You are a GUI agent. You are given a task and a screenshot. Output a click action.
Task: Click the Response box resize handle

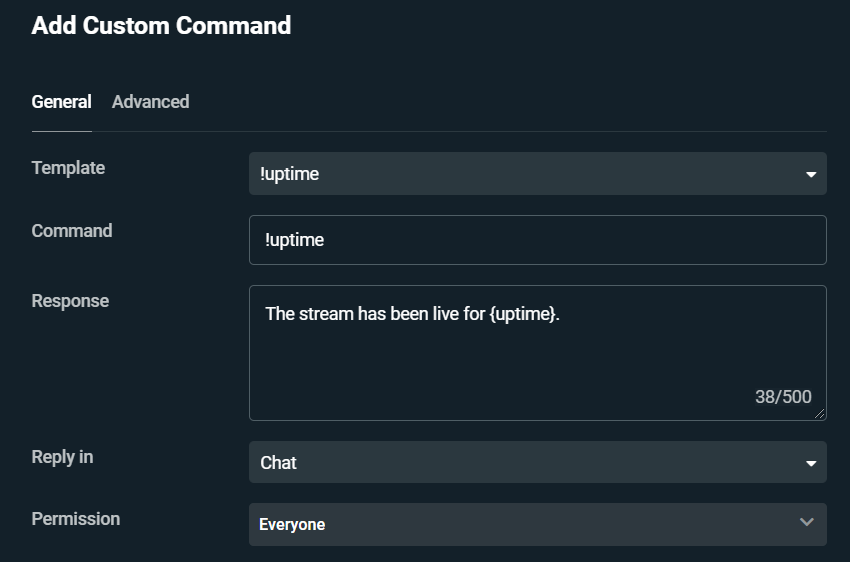point(820,414)
